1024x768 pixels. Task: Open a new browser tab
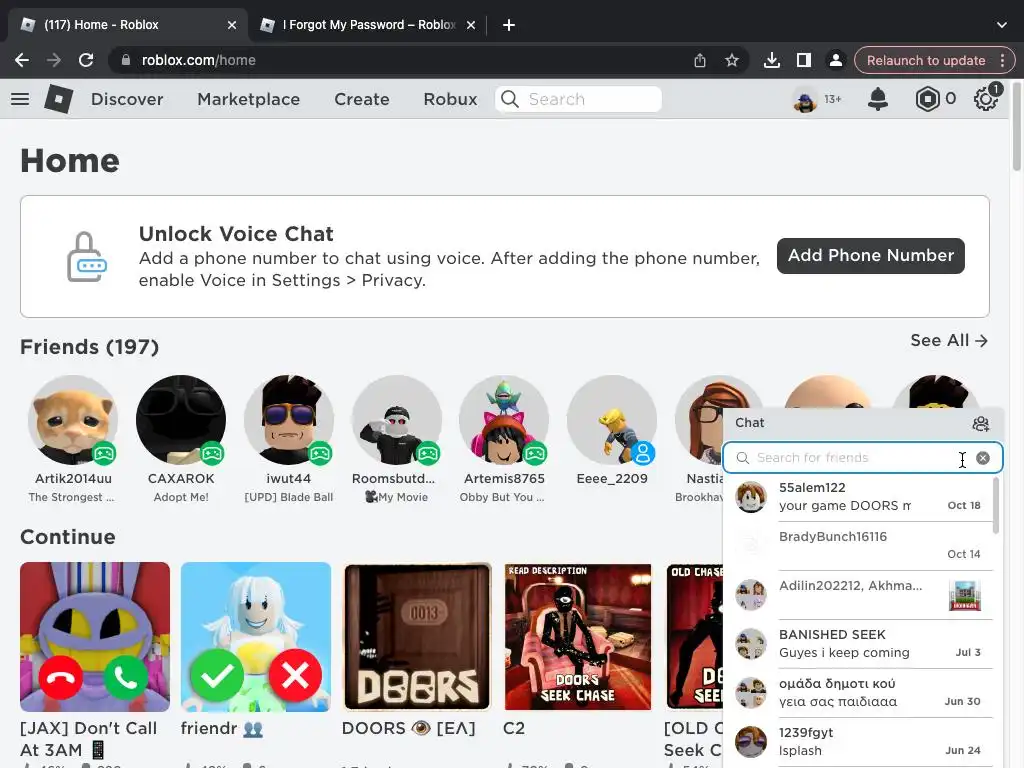pos(509,25)
